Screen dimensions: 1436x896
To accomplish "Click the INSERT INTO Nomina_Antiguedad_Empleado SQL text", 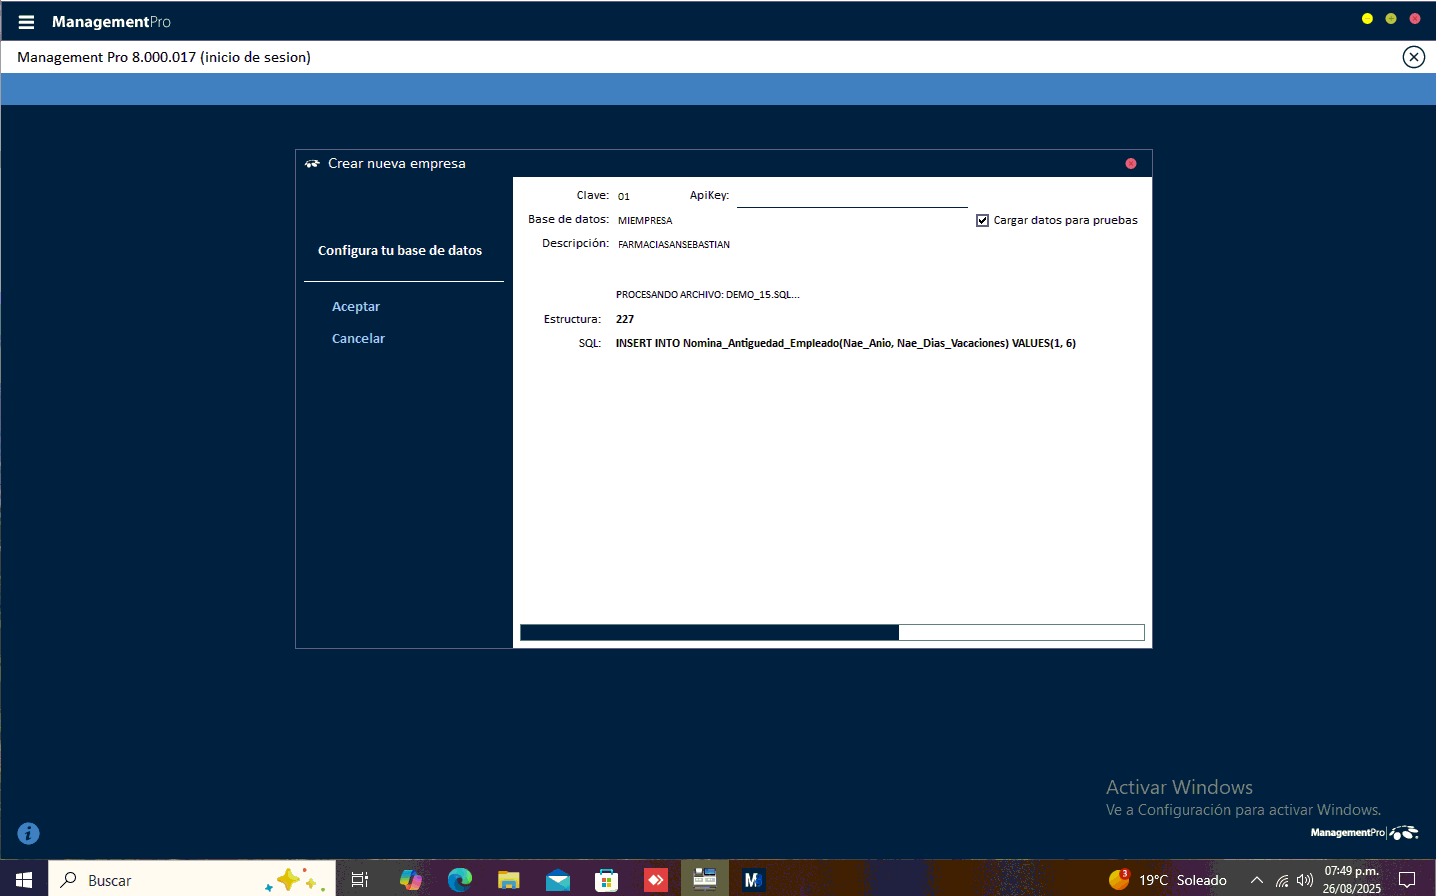I will [x=846, y=343].
